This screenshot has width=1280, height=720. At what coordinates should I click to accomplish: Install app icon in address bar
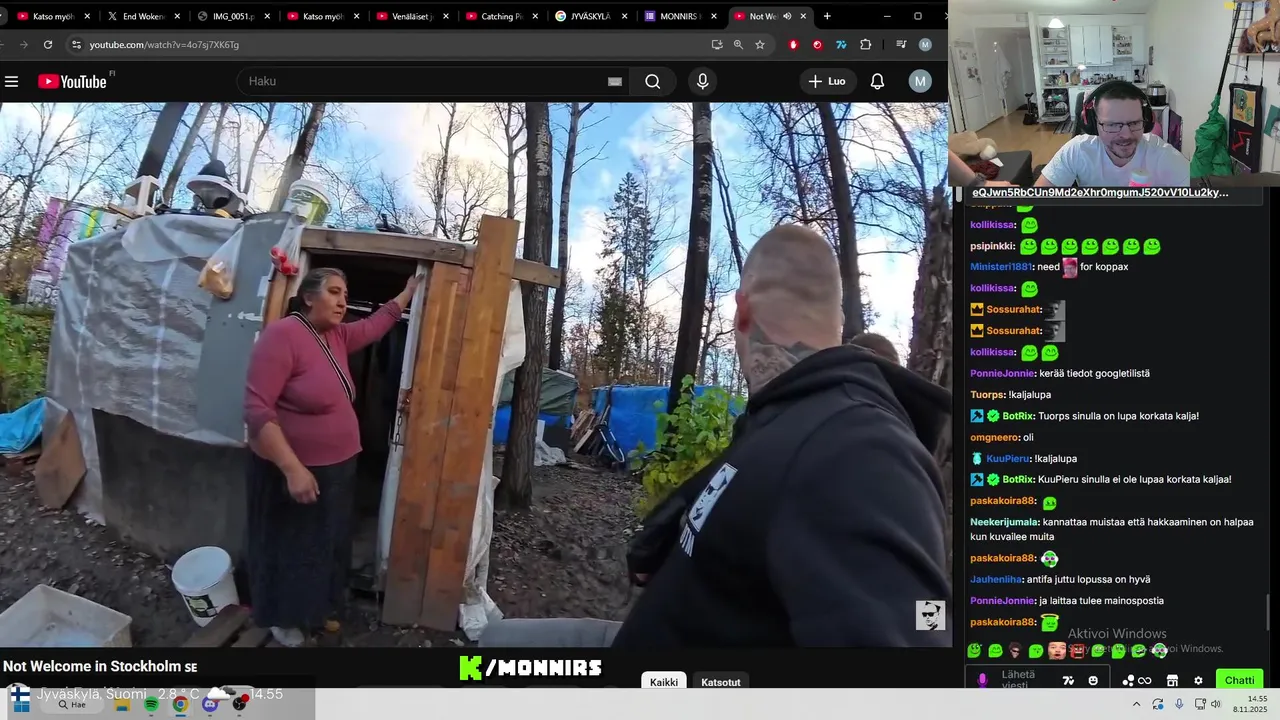(717, 44)
